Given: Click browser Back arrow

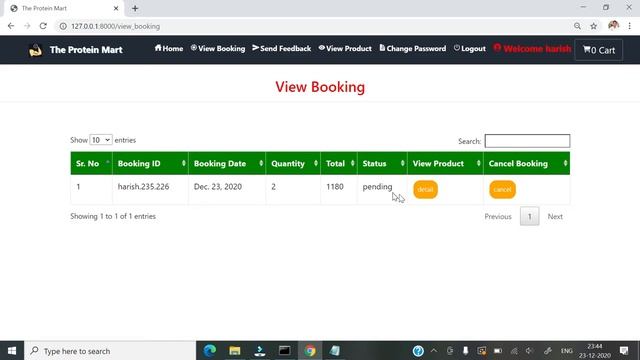Looking at the screenshot, I should tap(11, 26).
